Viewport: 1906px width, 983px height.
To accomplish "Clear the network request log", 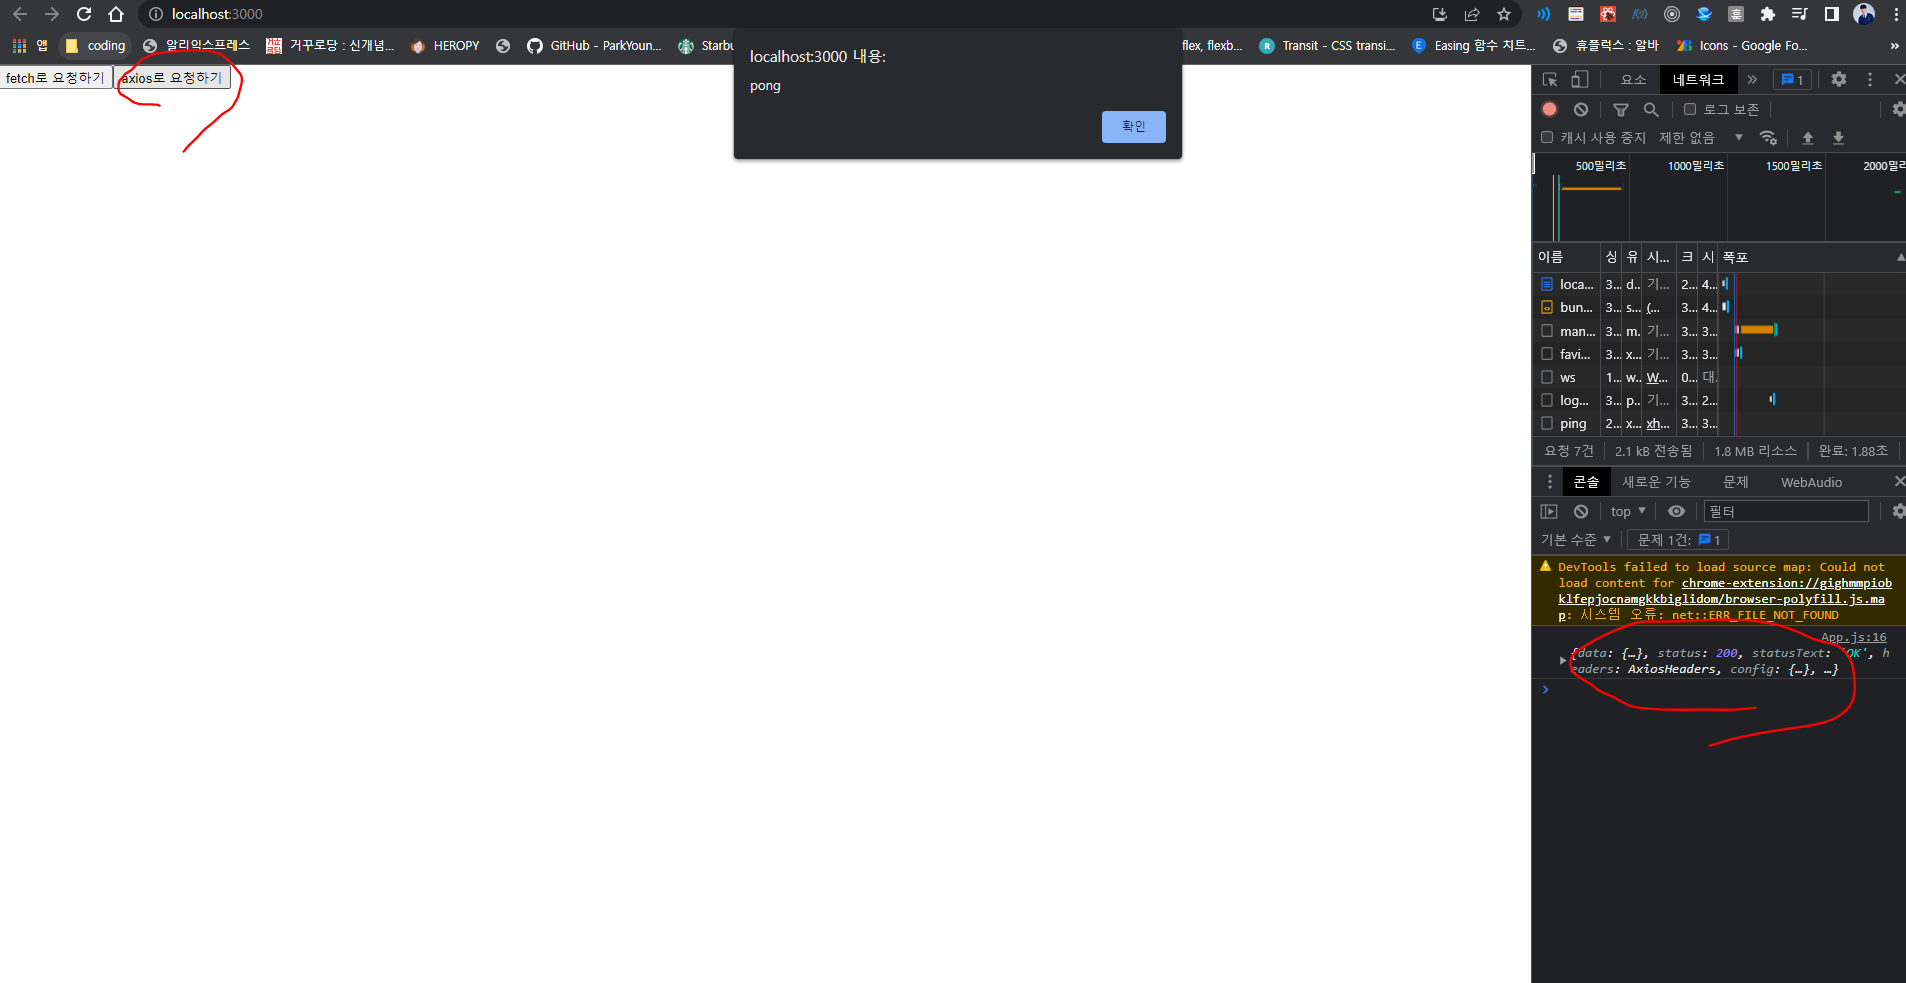I will click(1581, 109).
